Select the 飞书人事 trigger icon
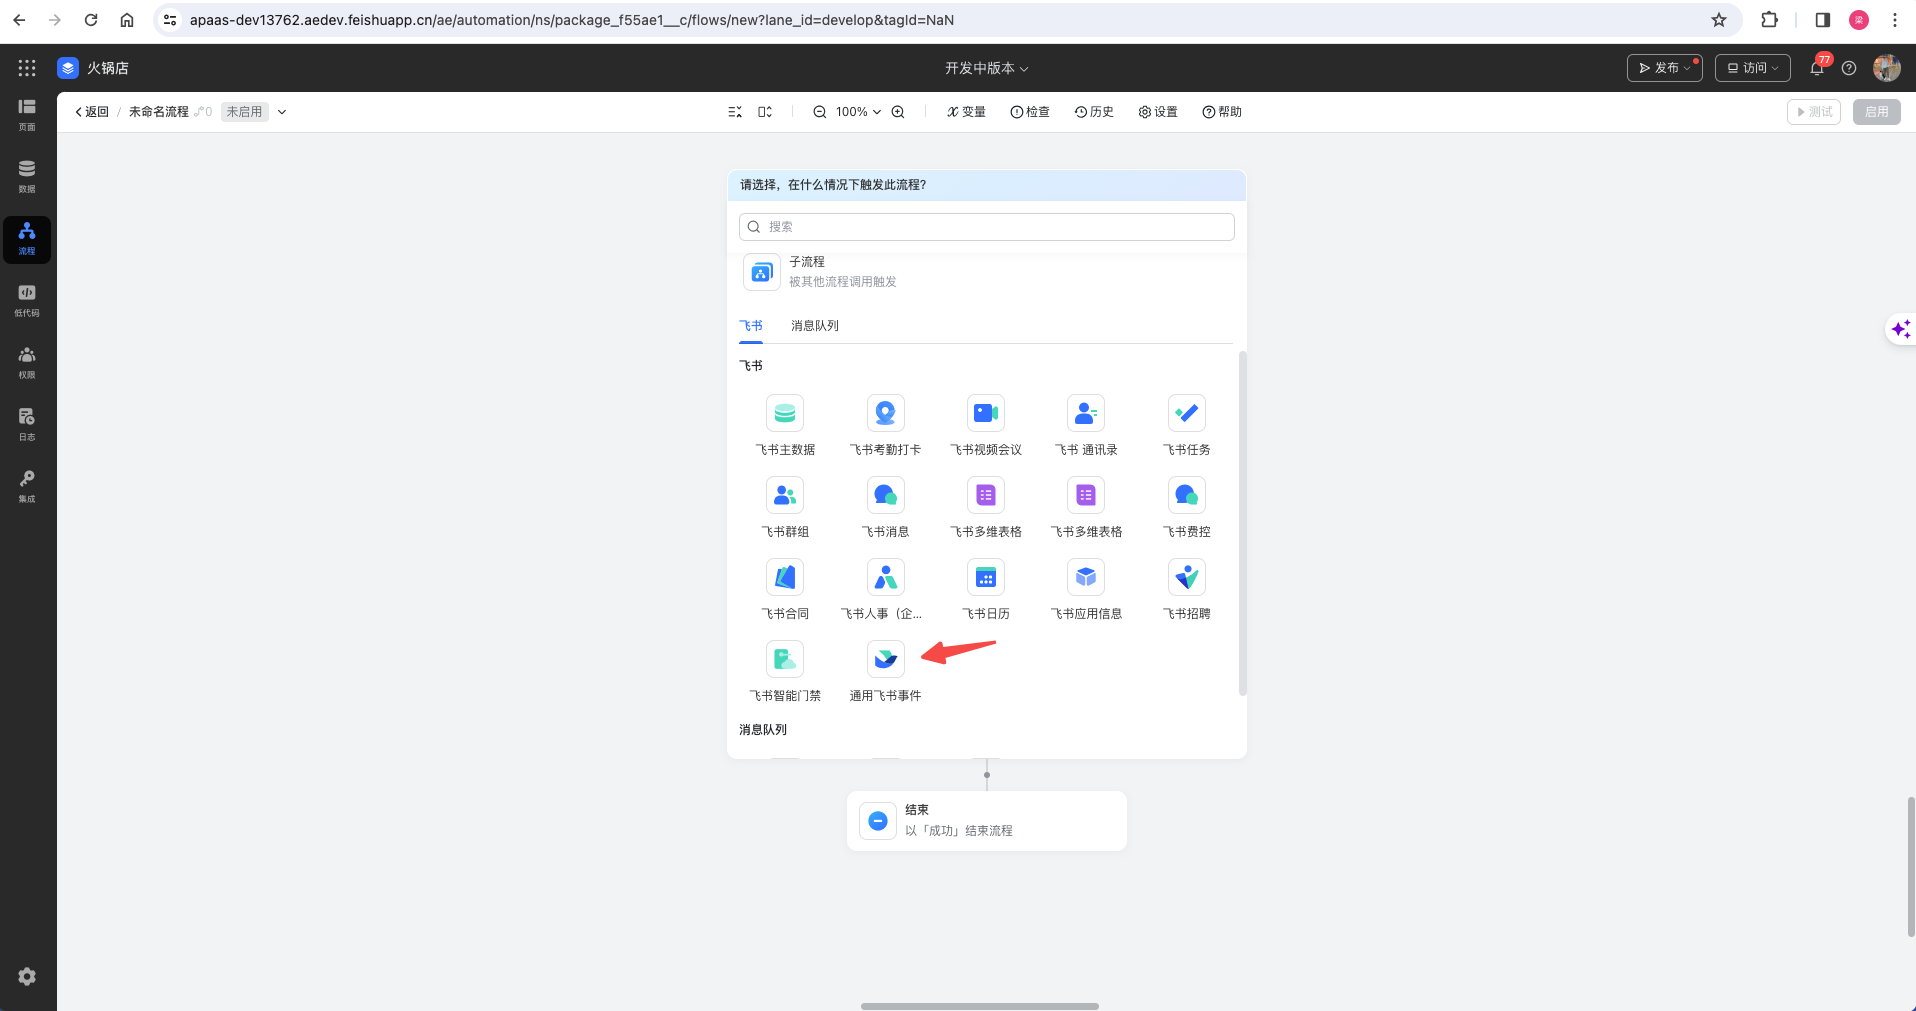Viewport: 1916px width, 1011px height. pyautogui.click(x=885, y=577)
